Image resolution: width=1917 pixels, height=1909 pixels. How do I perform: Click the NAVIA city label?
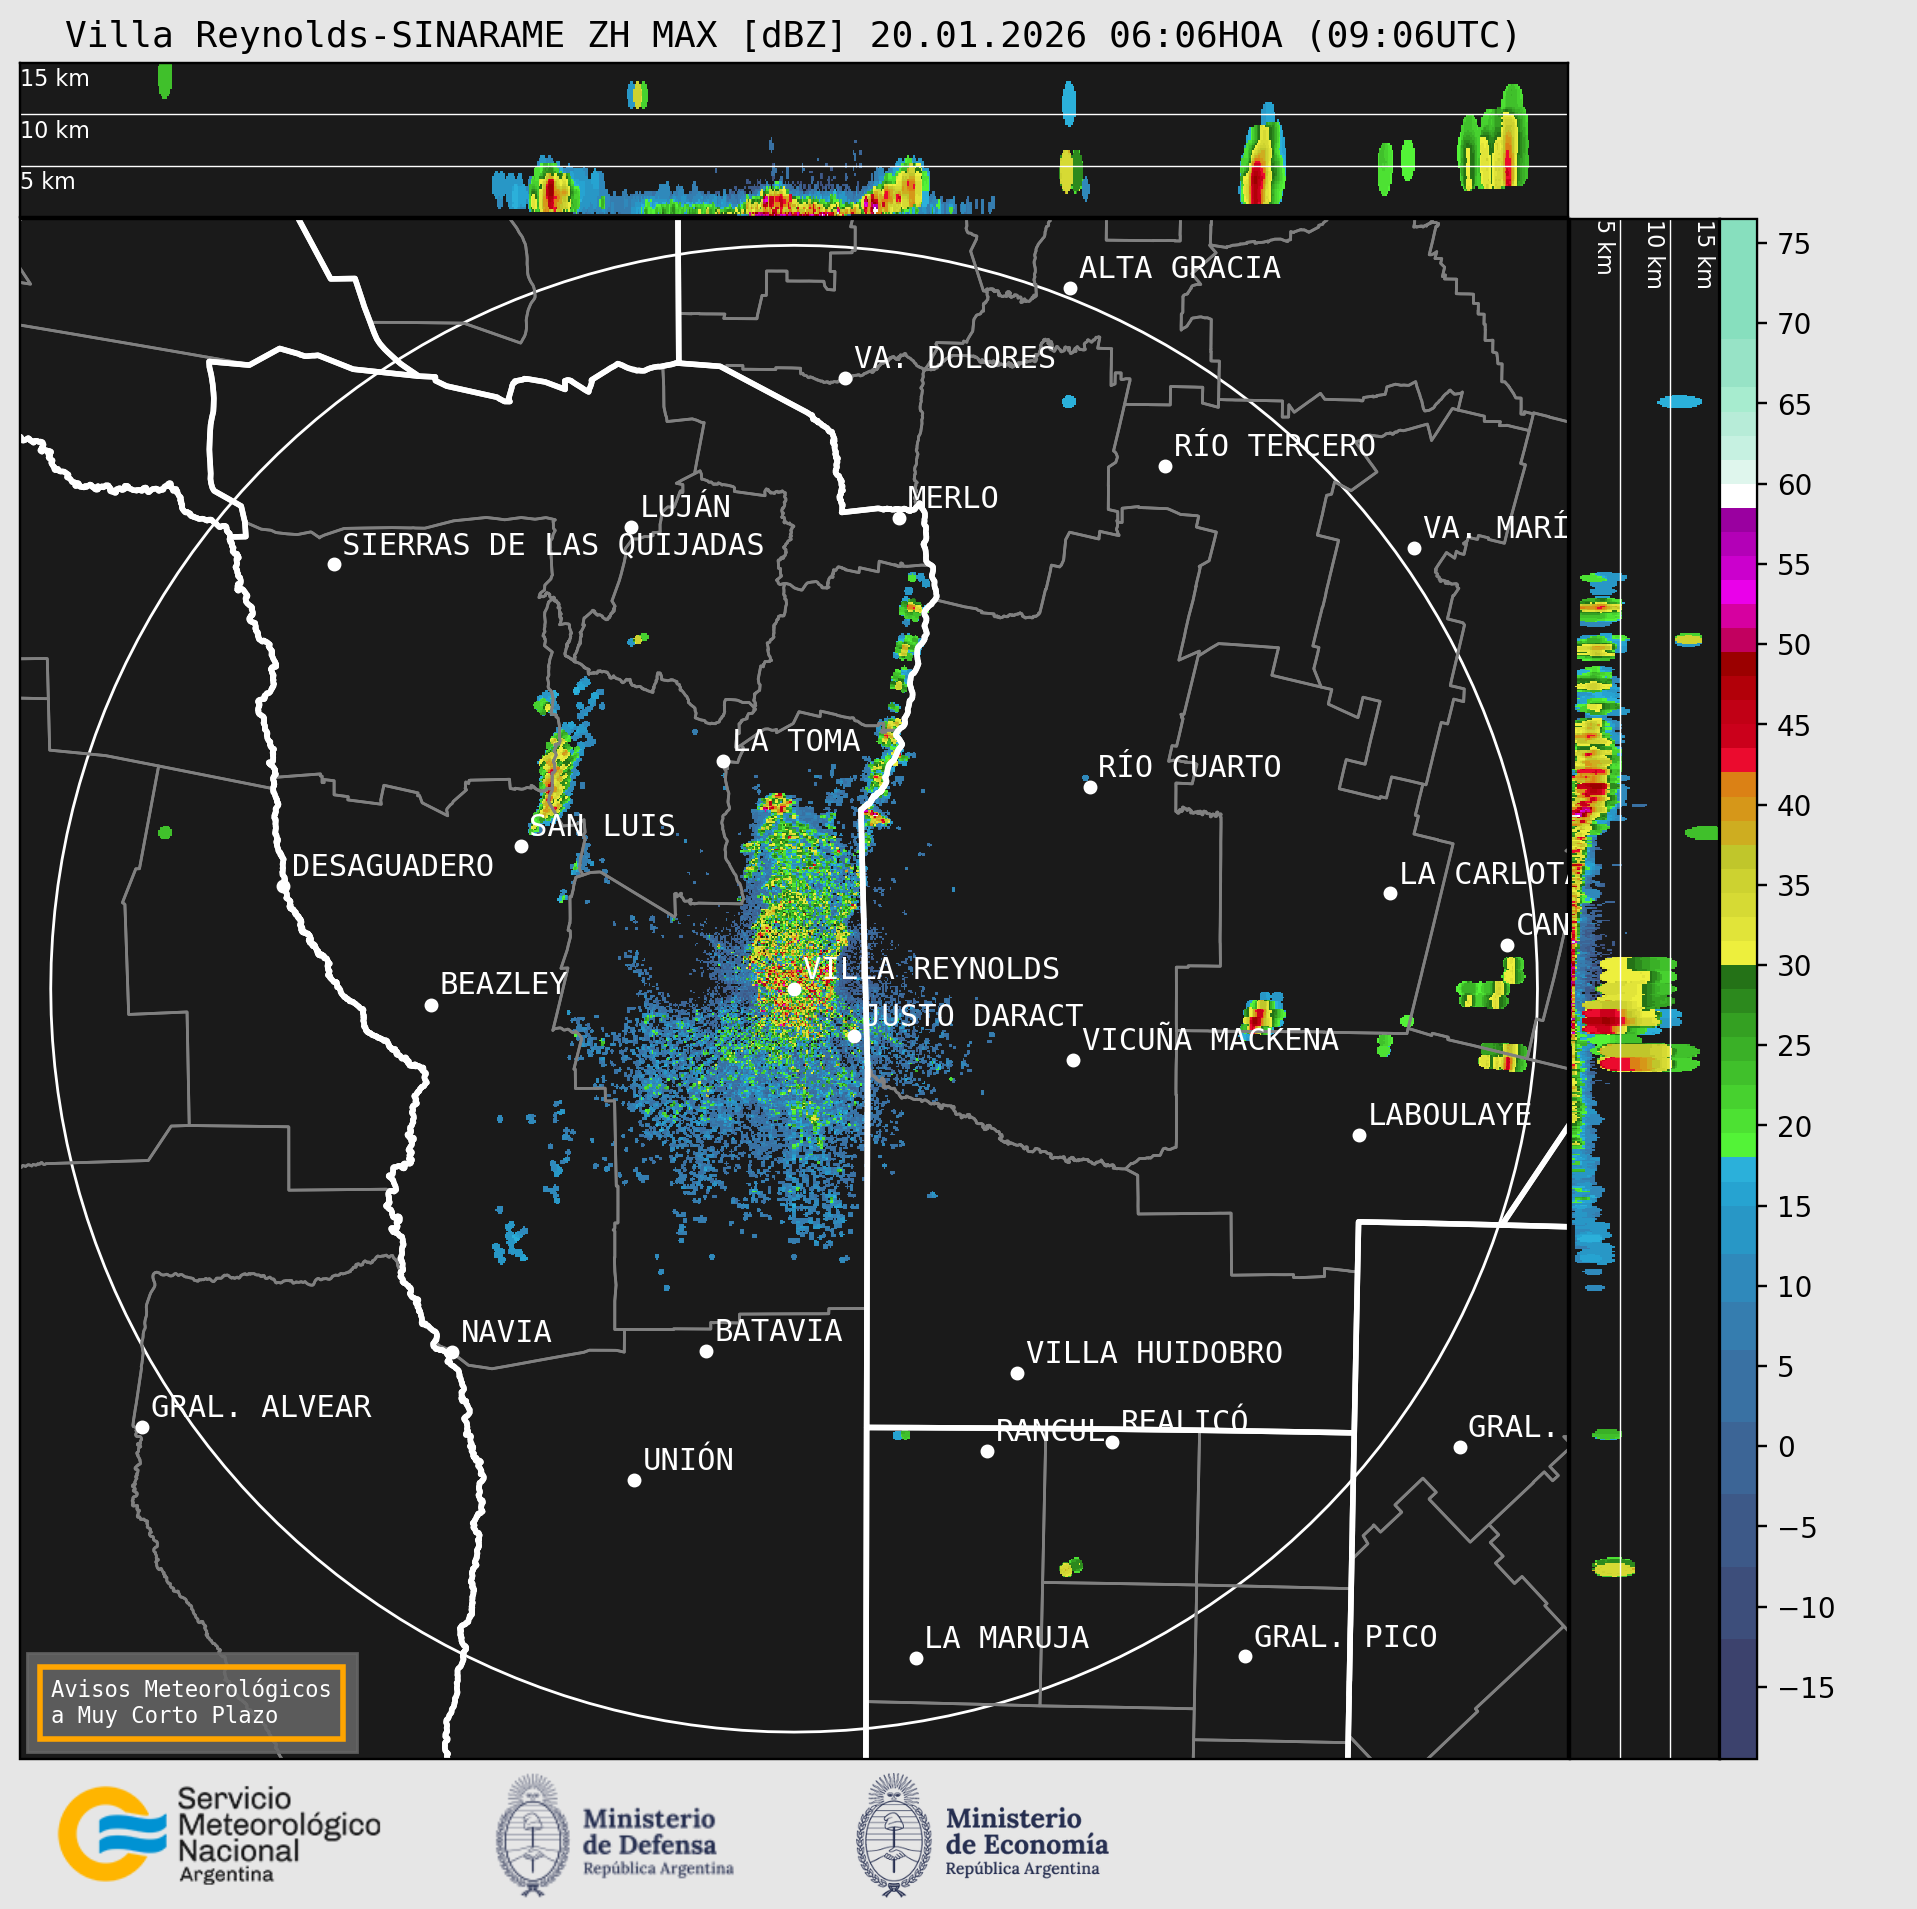coord(506,1332)
